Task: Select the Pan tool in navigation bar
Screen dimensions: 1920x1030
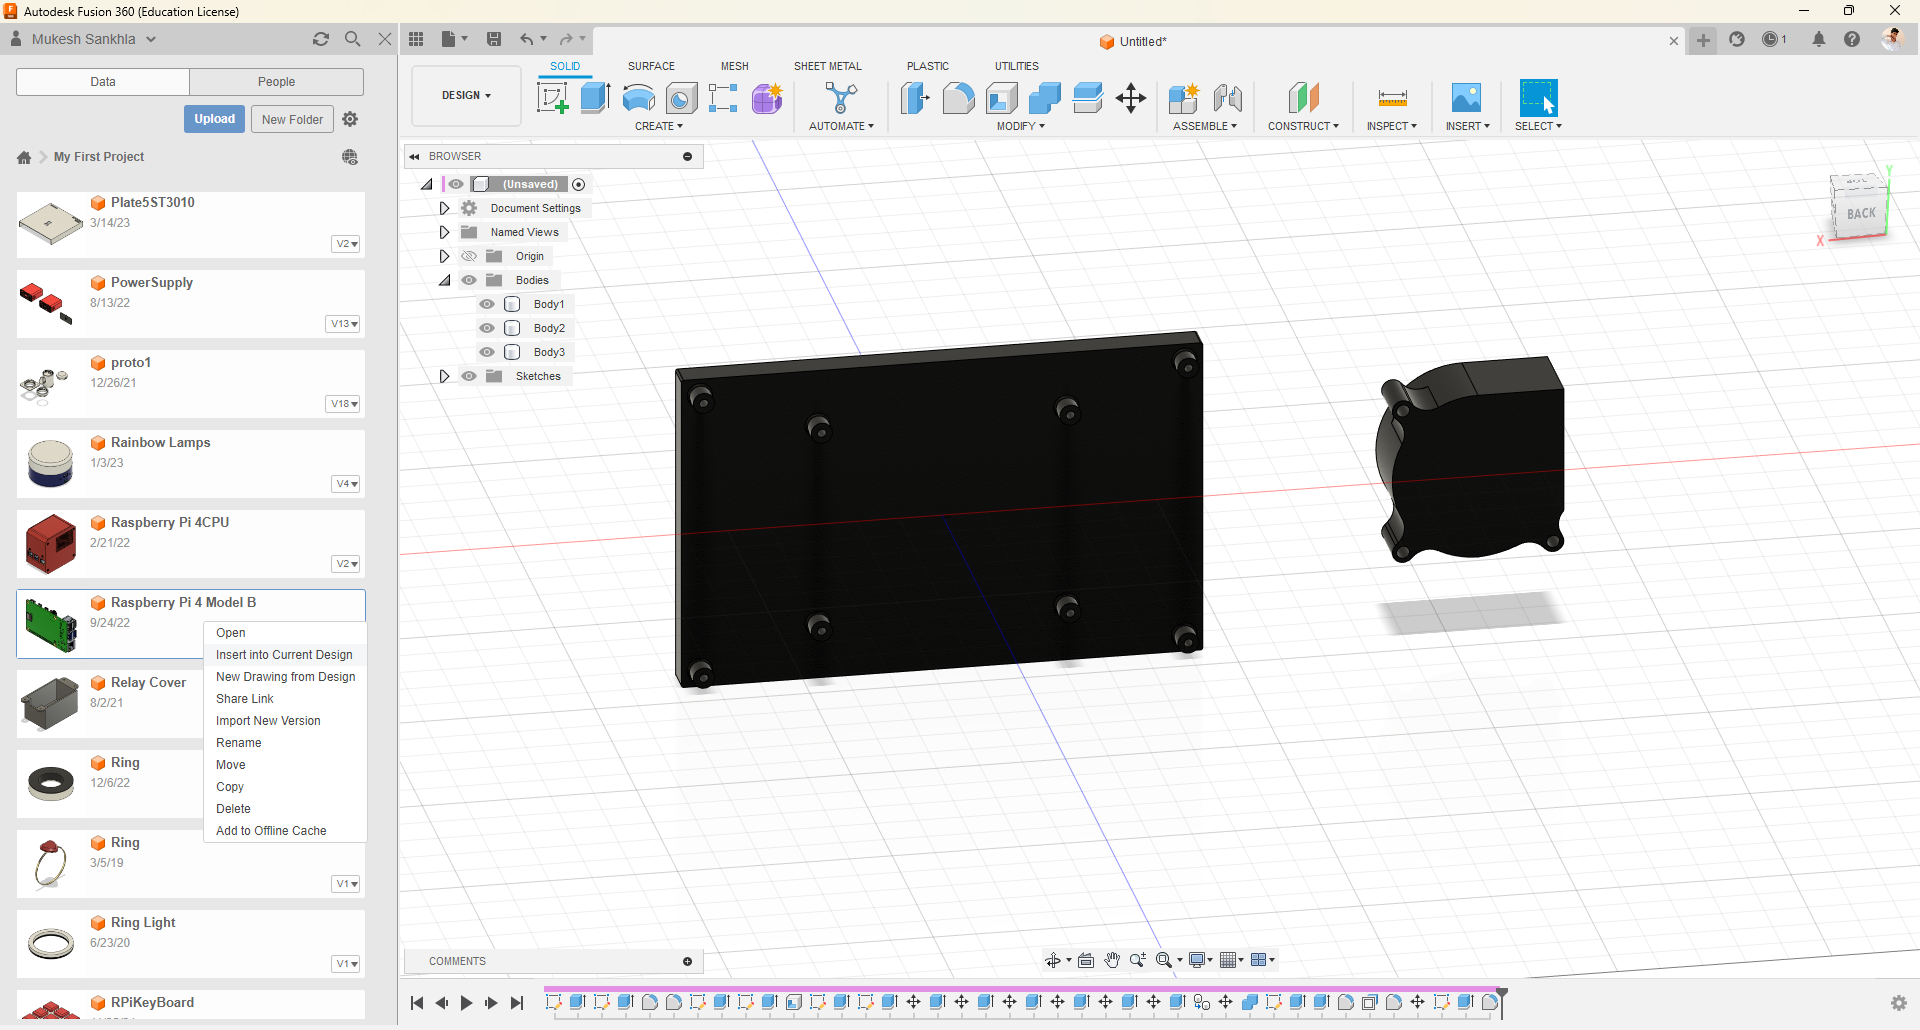Action: [x=1113, y=960]
